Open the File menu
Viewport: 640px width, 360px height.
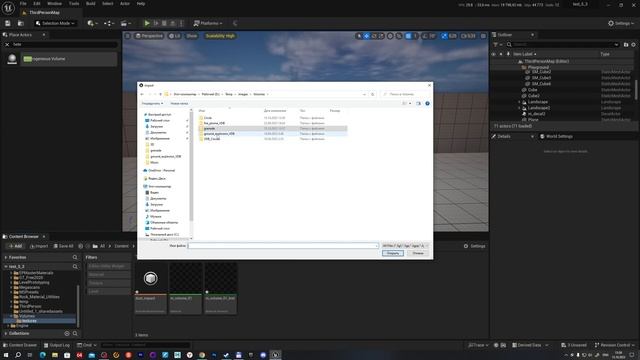tap(23, 4)
